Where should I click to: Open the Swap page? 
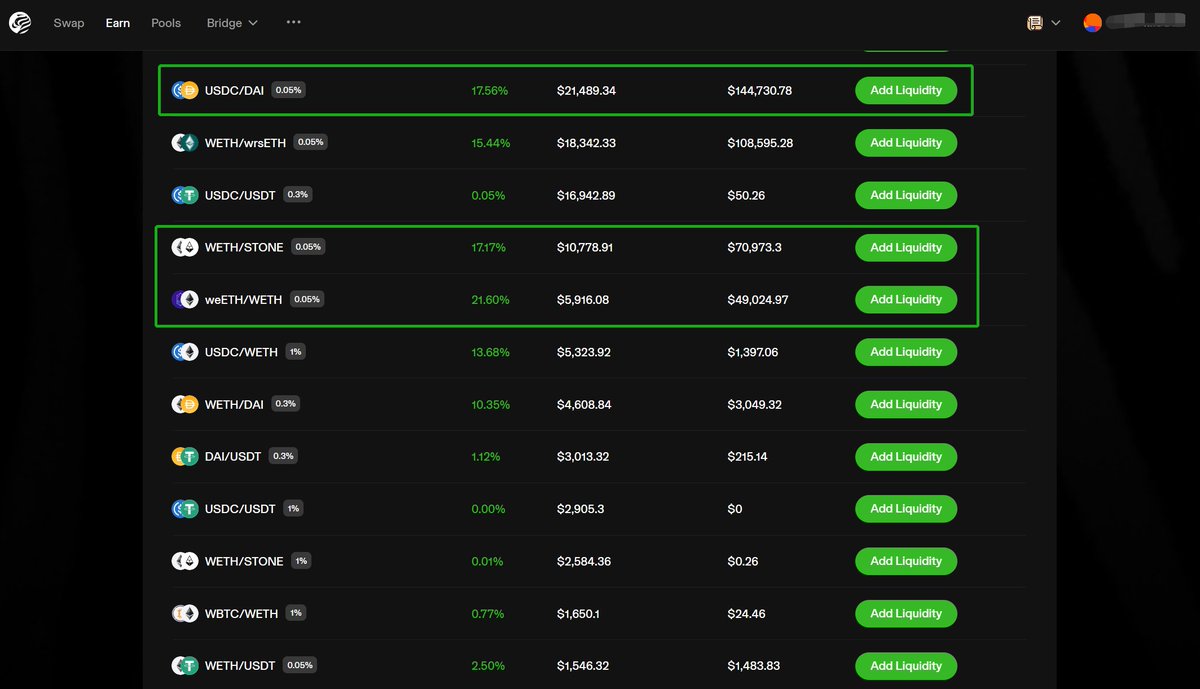pyautogui.click(x=69, y=23)
